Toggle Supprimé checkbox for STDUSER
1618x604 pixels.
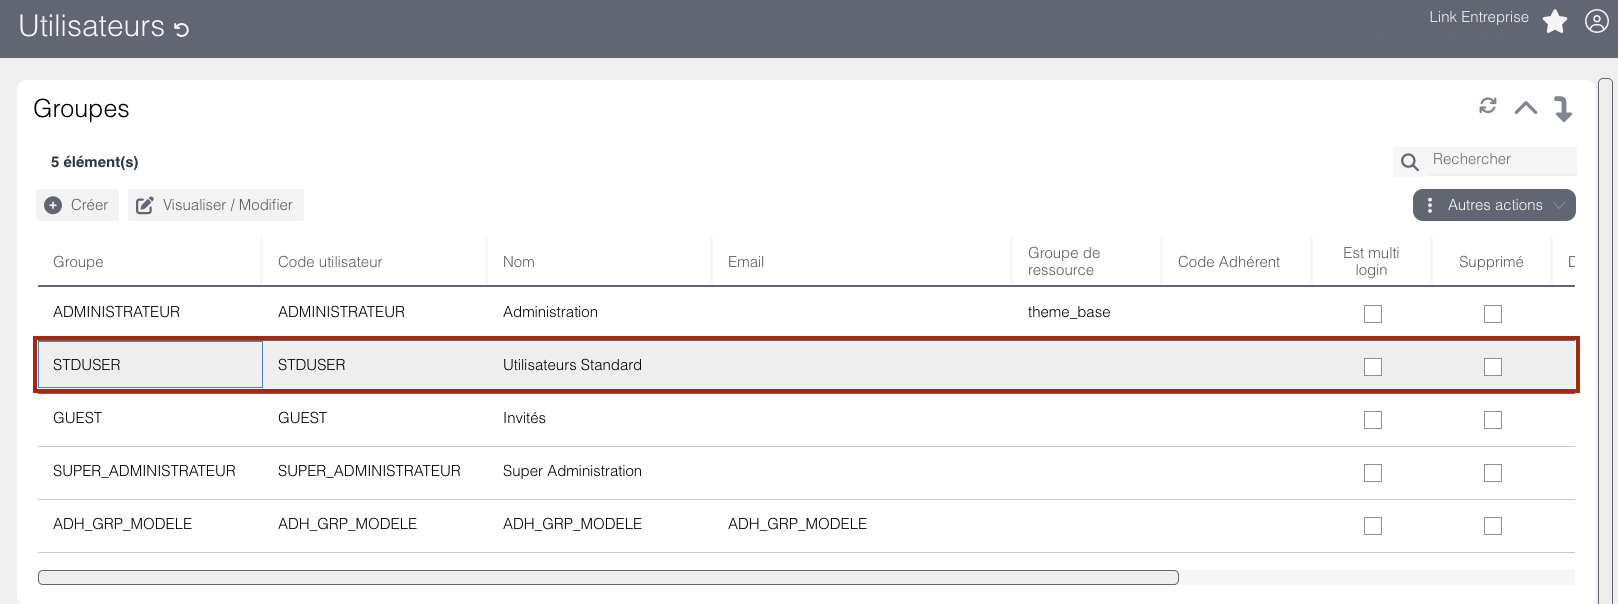pyautogui.click(x=1493, y=367)
